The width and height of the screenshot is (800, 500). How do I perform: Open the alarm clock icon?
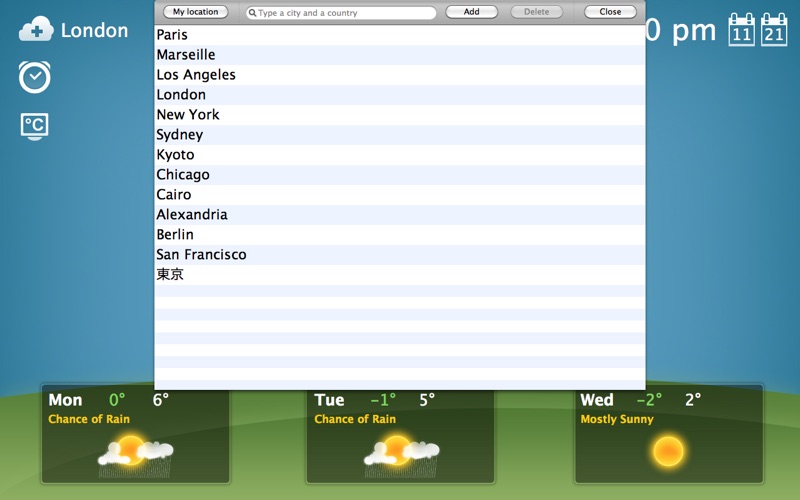[35, 77]
